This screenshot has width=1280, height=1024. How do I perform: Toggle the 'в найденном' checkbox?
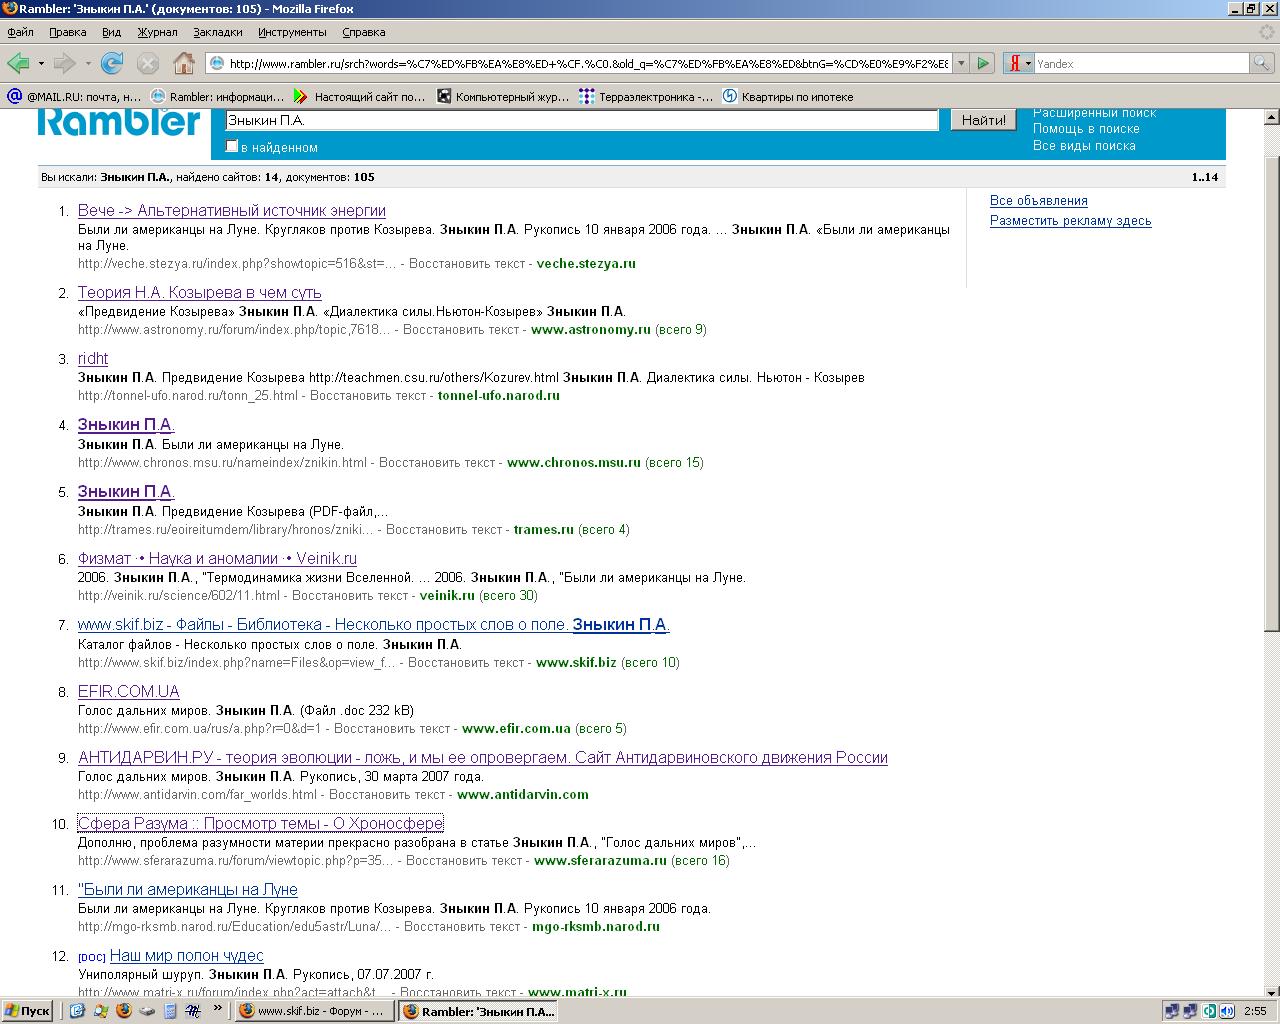(232, 146)
